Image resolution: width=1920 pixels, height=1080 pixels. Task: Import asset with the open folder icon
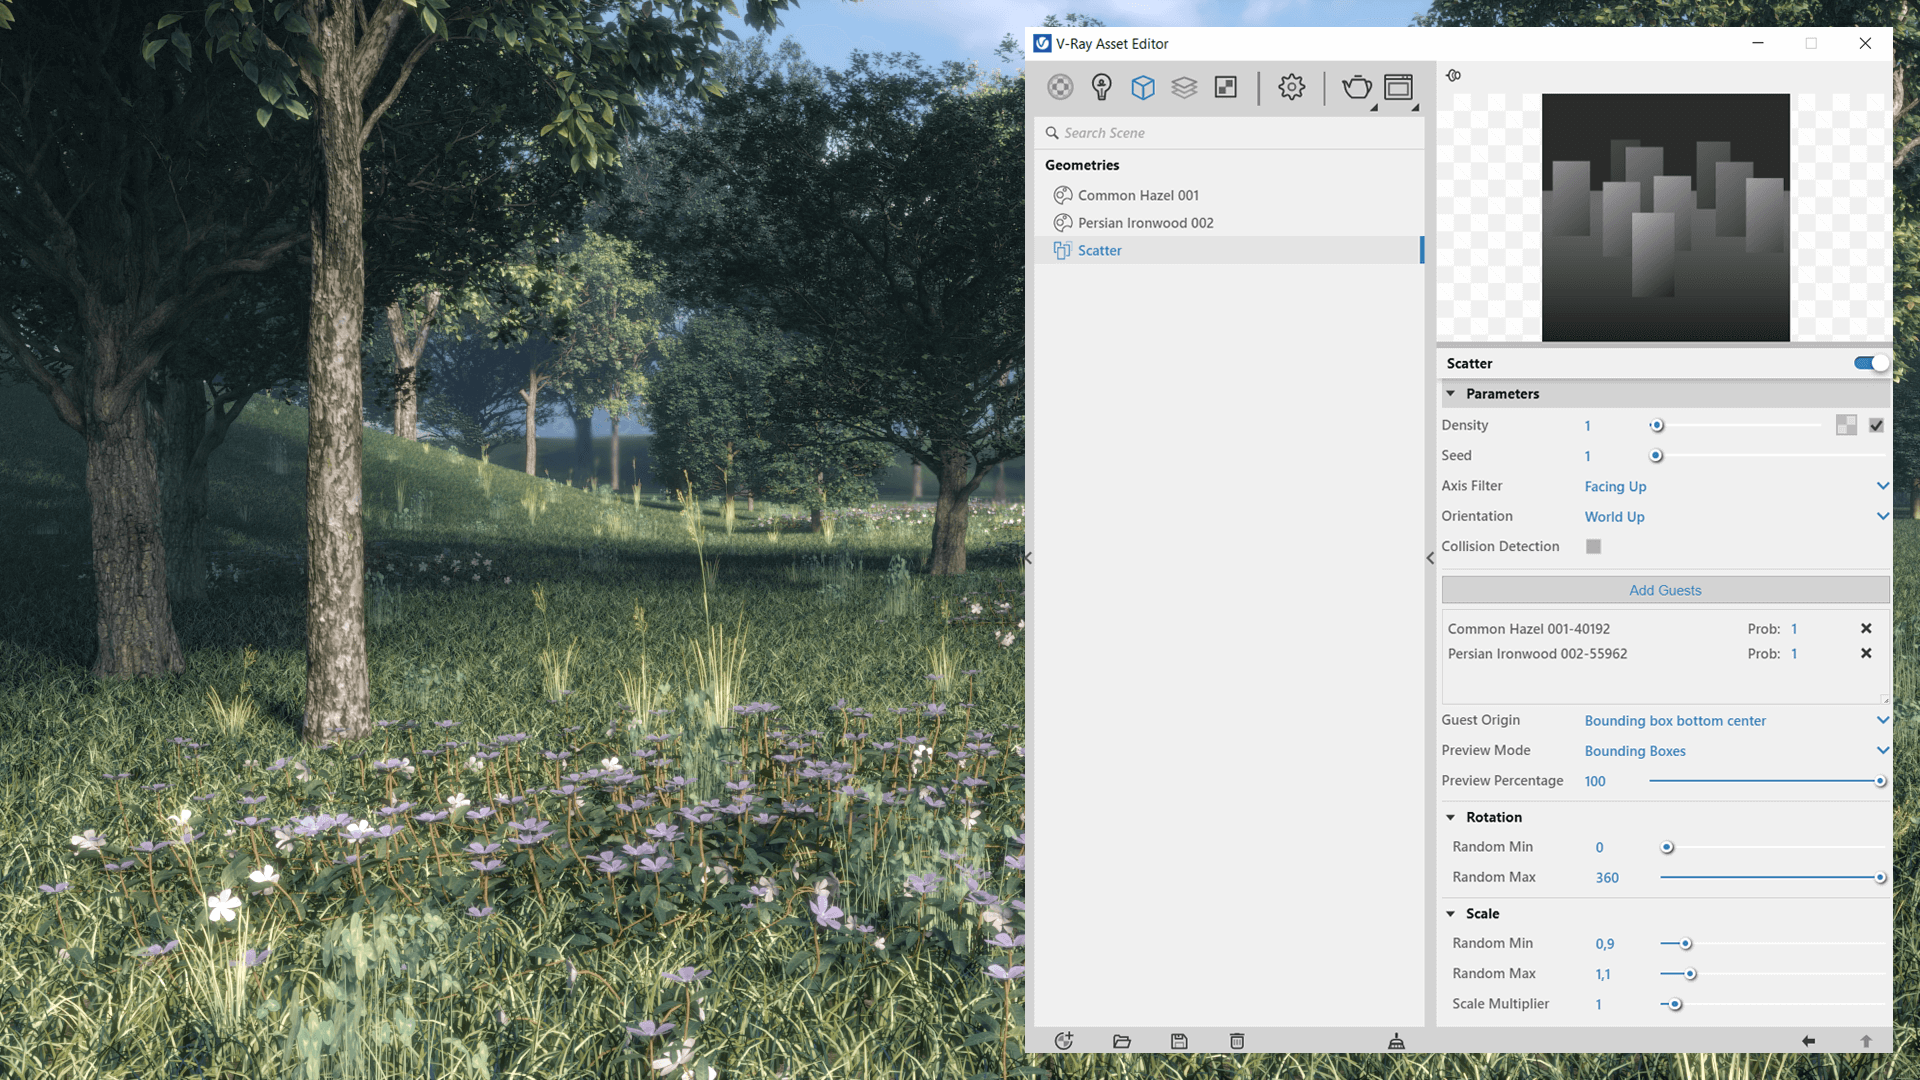tap(1121, 1041)
